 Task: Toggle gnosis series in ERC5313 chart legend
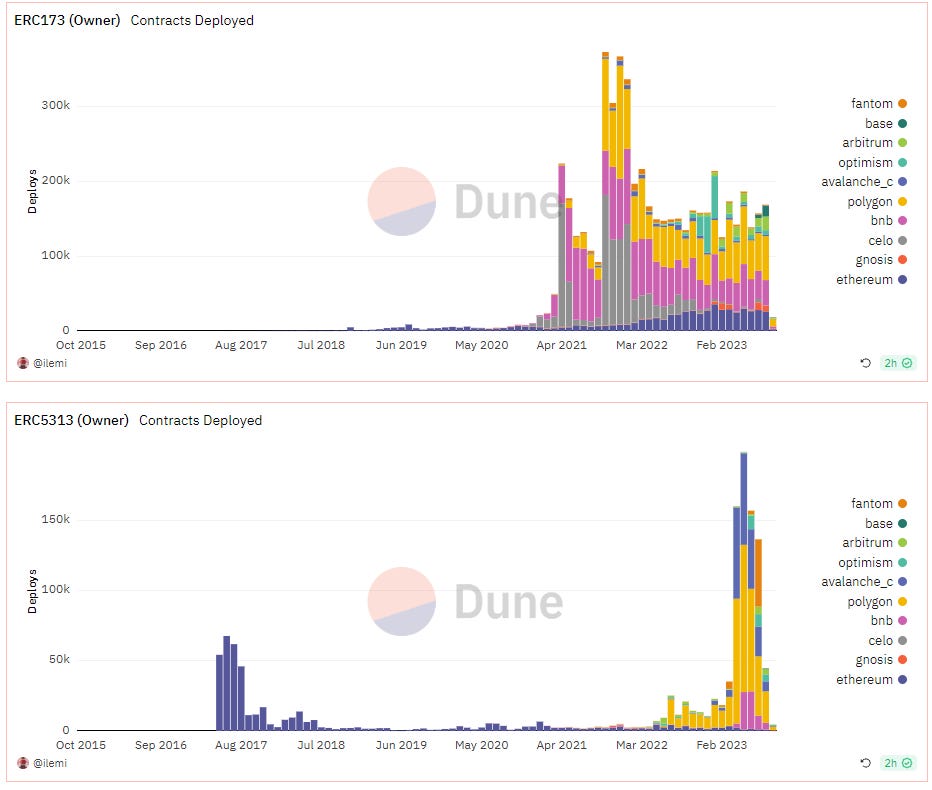(881, 660)
